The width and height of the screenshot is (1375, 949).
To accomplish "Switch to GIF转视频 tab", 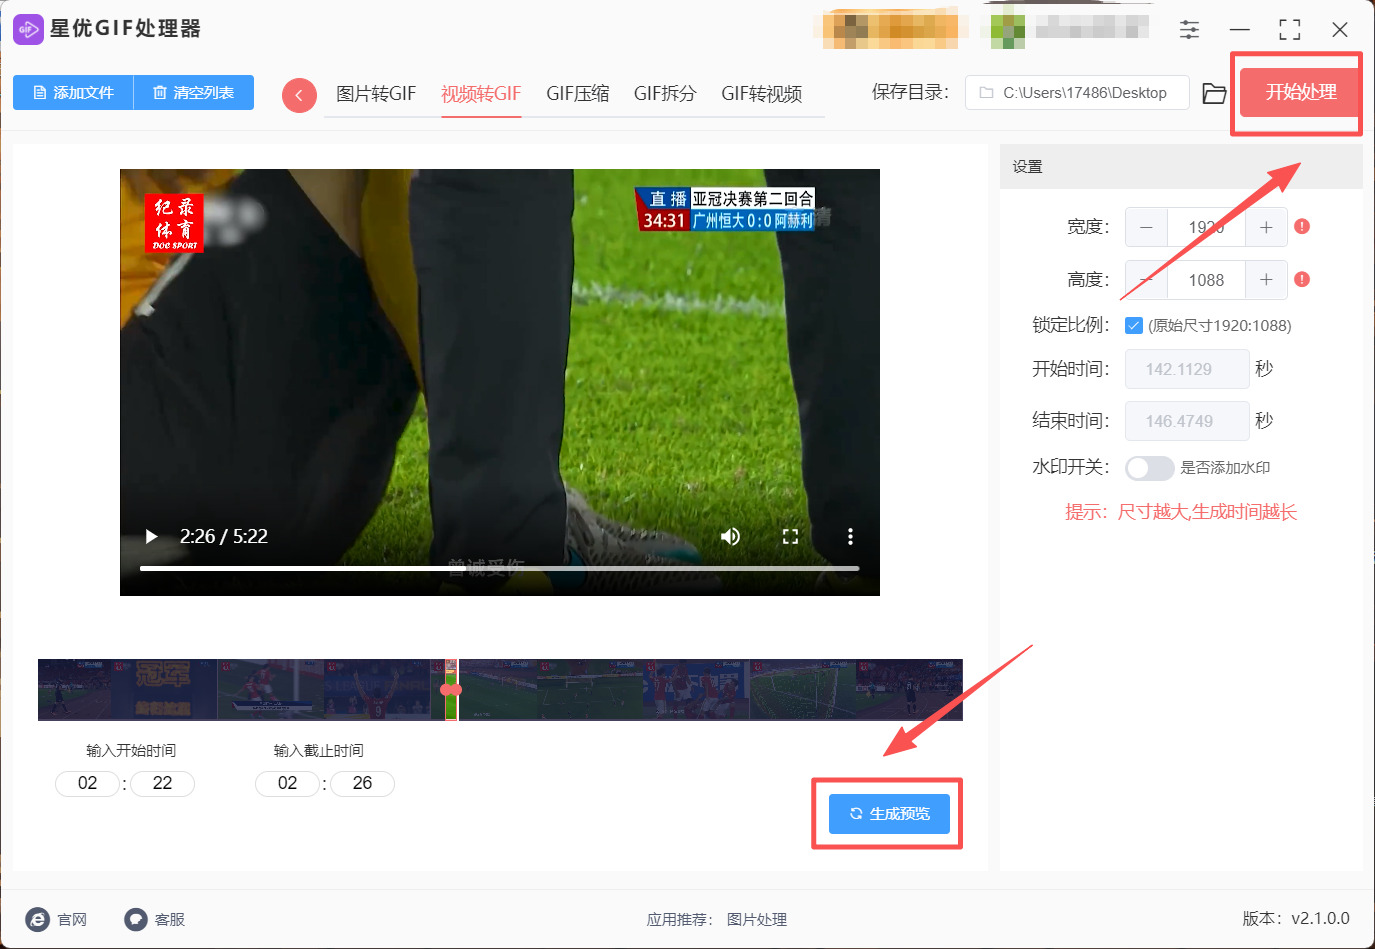I will pyautogui.click(x=762, y=94).
